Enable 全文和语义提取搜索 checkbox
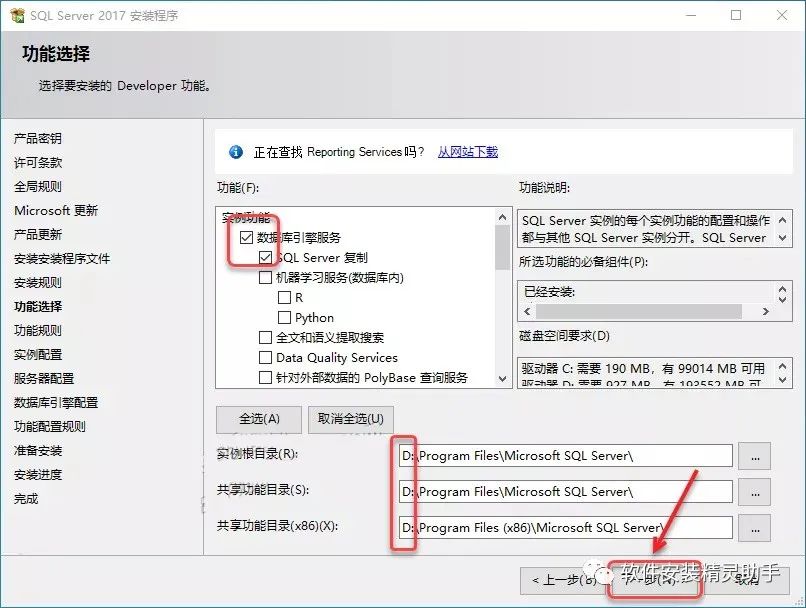Viewport: 806px width, 608px height. (x=265, y=338)
